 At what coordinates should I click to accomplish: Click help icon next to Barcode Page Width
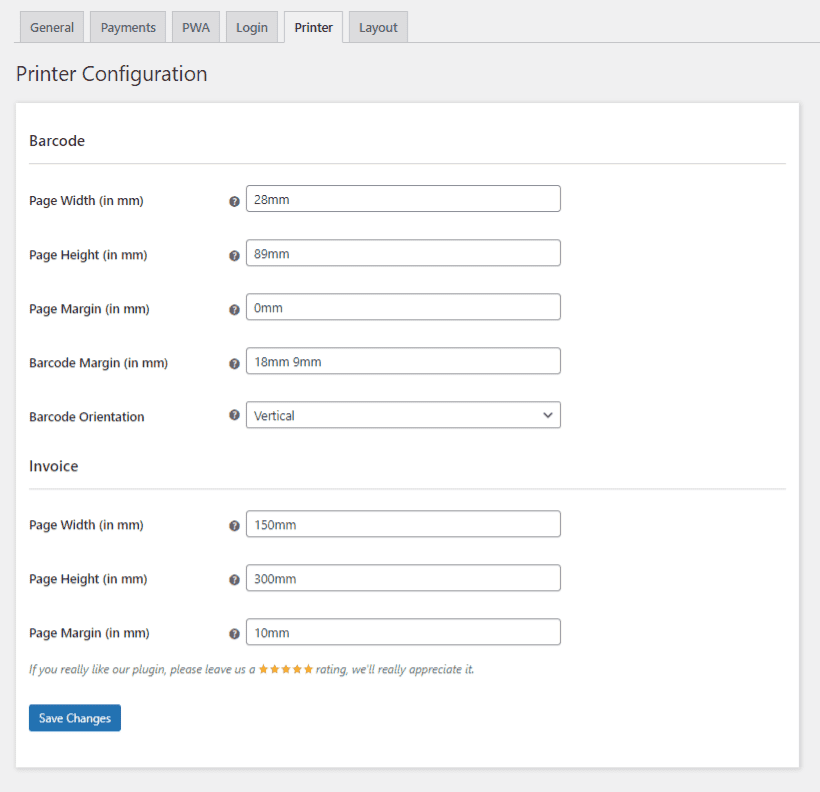tap(234, 201)
